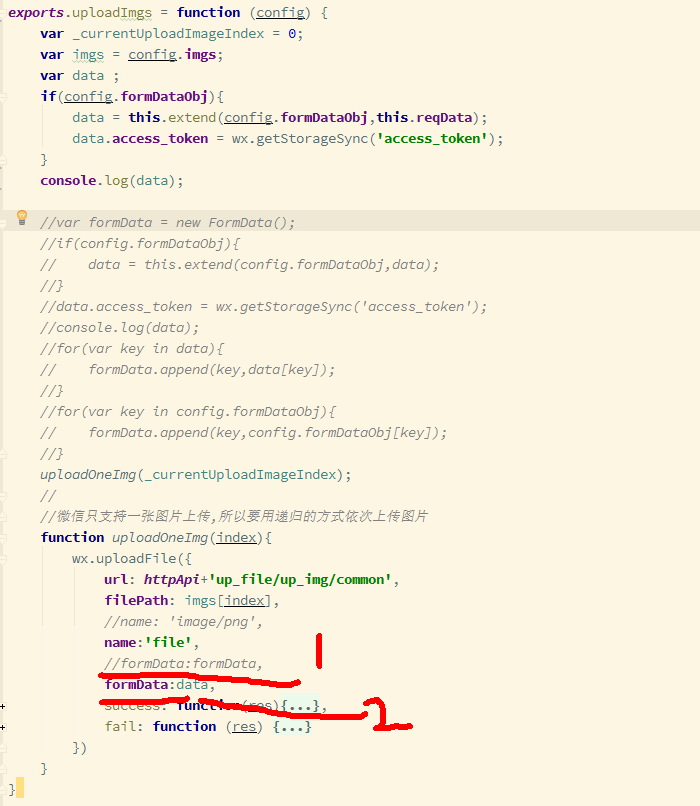Click comment 'formData.append(key,config.formDataObj[key]);'
This screenshot has width=700, height=806.
267,433
